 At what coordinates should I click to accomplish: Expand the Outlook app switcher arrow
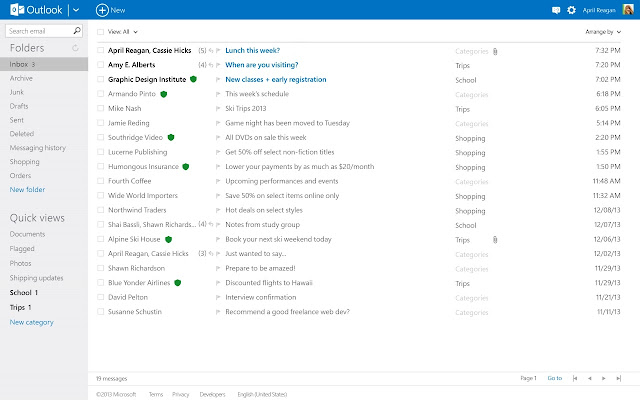[76, 9]
